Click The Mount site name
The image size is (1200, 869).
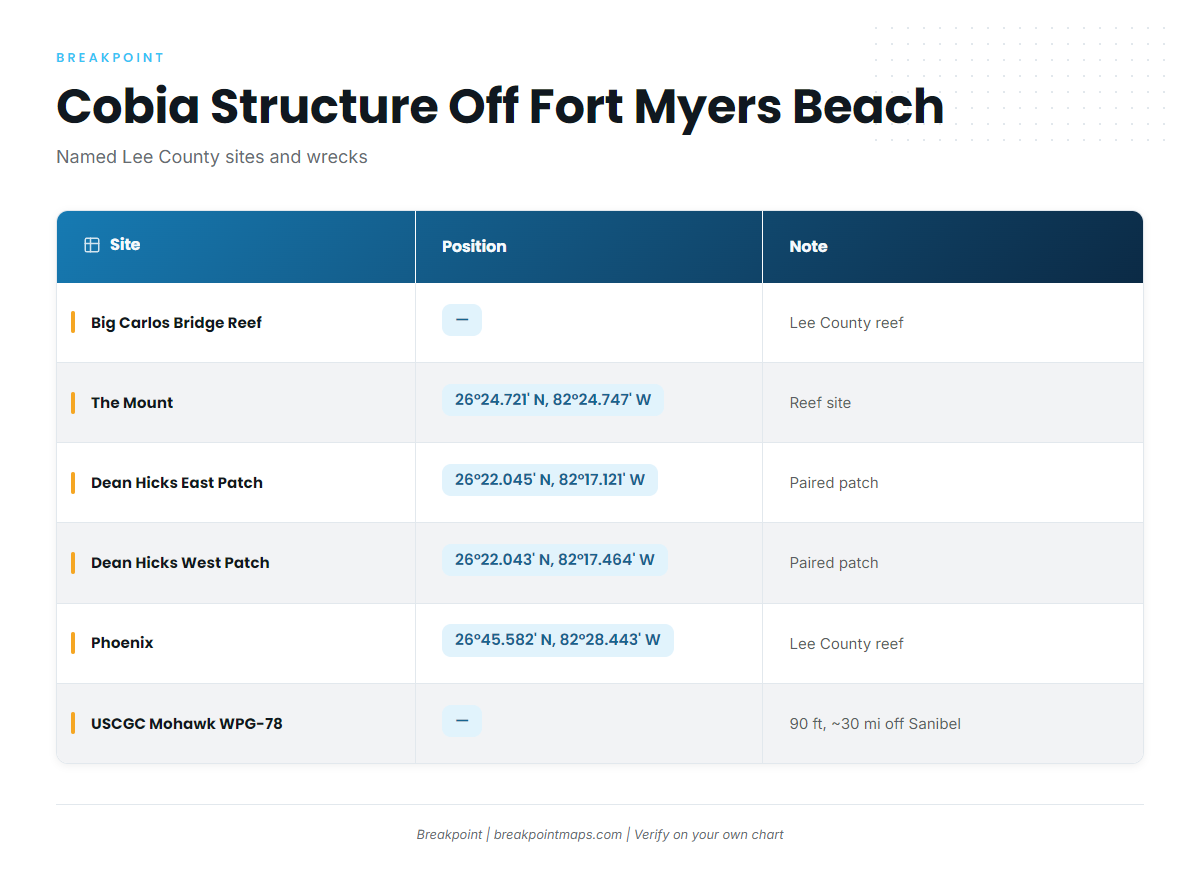(132, 403)
